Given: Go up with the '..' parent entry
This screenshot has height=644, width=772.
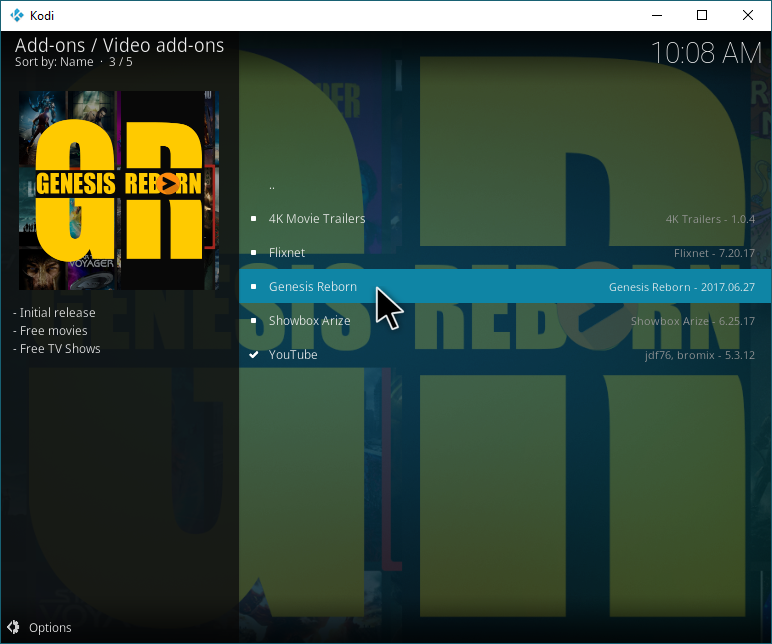Looking at the screenshot, I should [505, 185].
